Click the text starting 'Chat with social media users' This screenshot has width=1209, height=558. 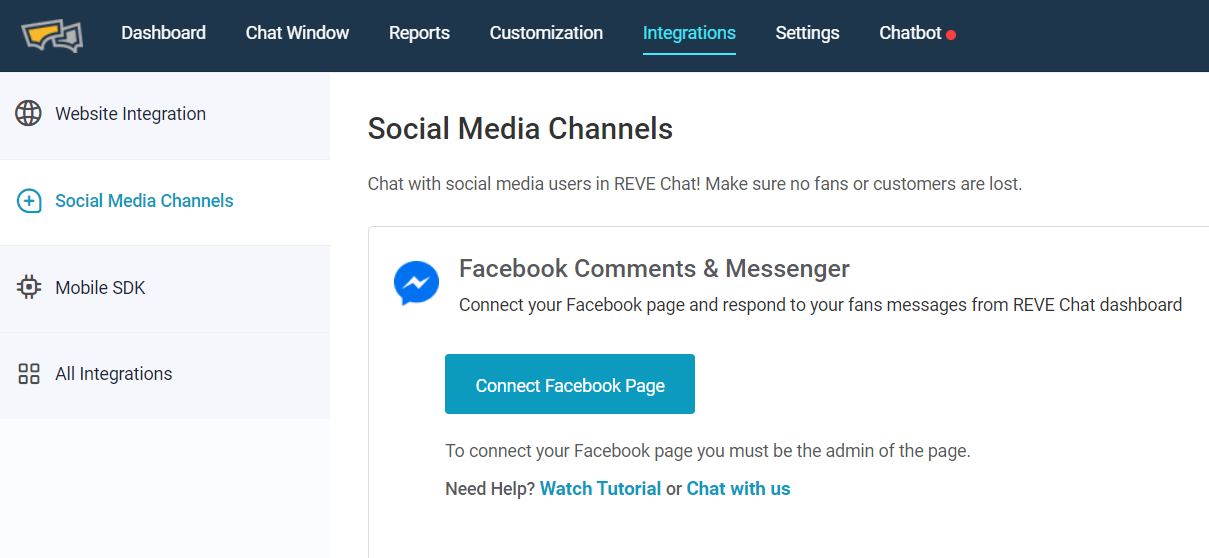[x=695, y=184]
